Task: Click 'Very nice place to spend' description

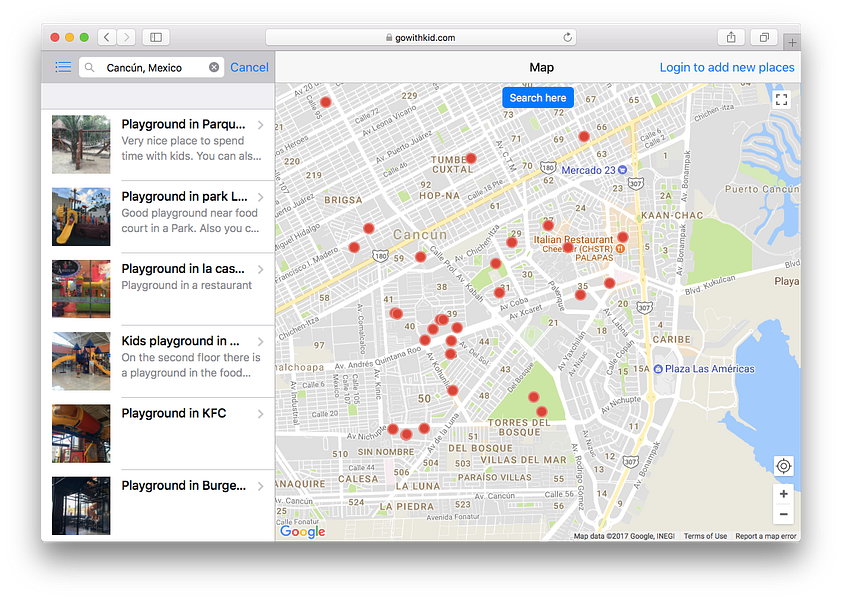Action: [183, 141]
